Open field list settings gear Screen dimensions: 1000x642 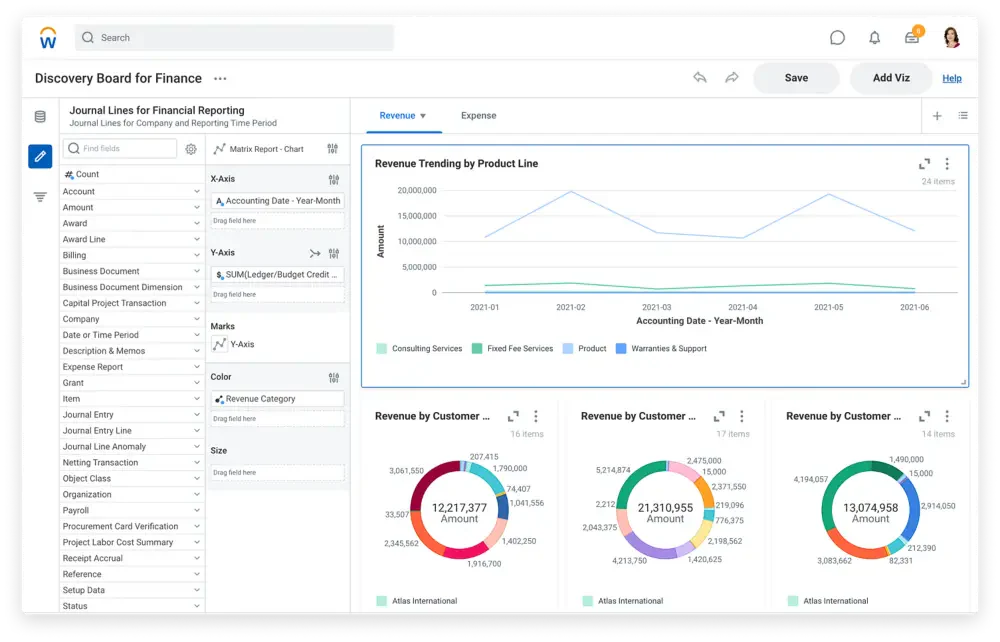pos(191,149)
